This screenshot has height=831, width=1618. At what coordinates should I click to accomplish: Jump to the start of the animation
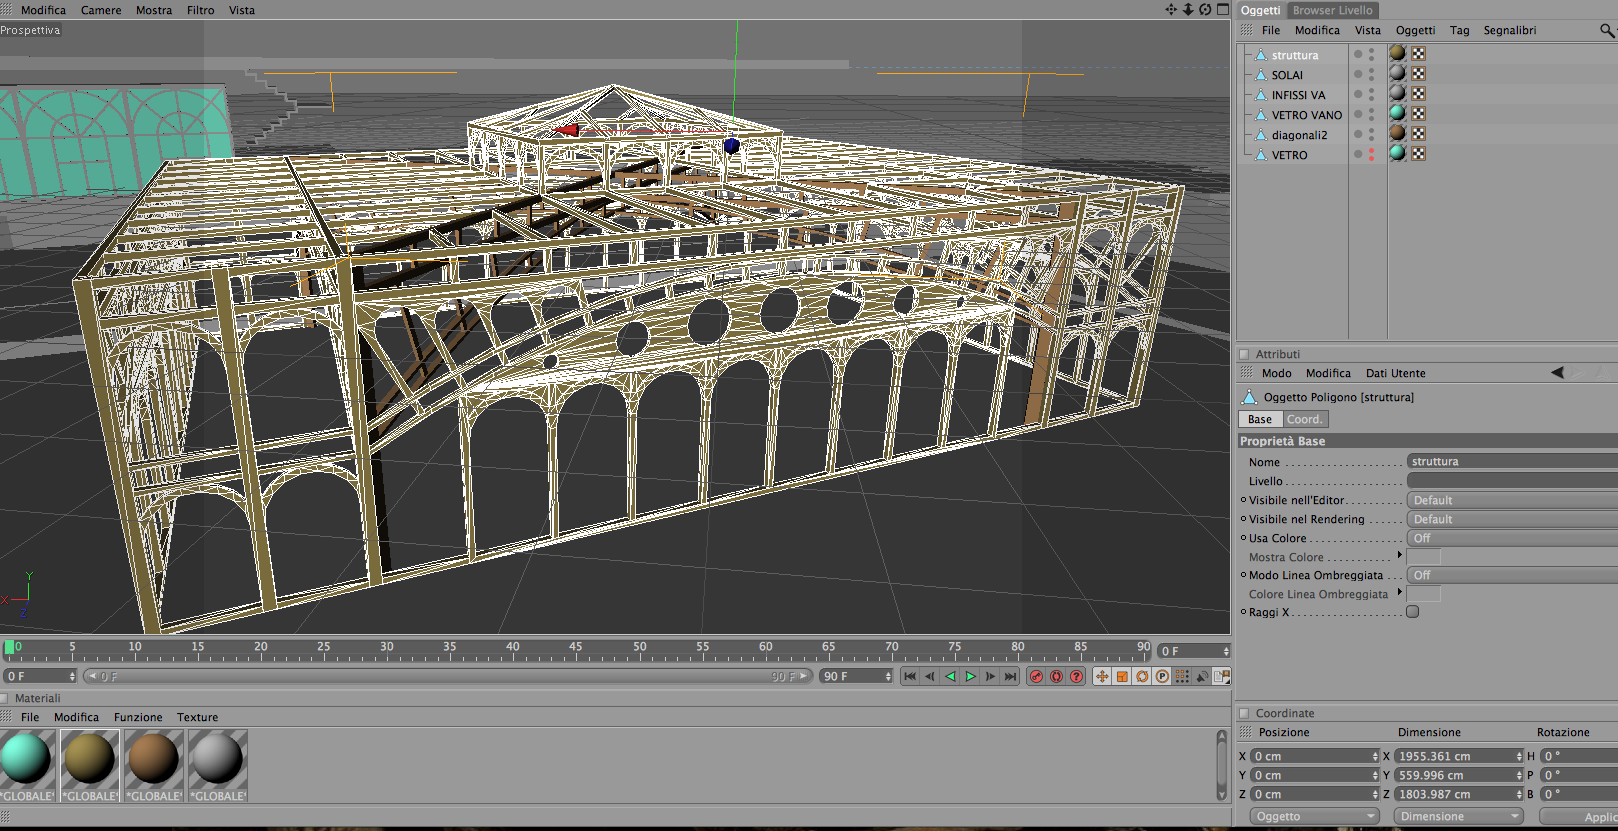pos(910,677)
